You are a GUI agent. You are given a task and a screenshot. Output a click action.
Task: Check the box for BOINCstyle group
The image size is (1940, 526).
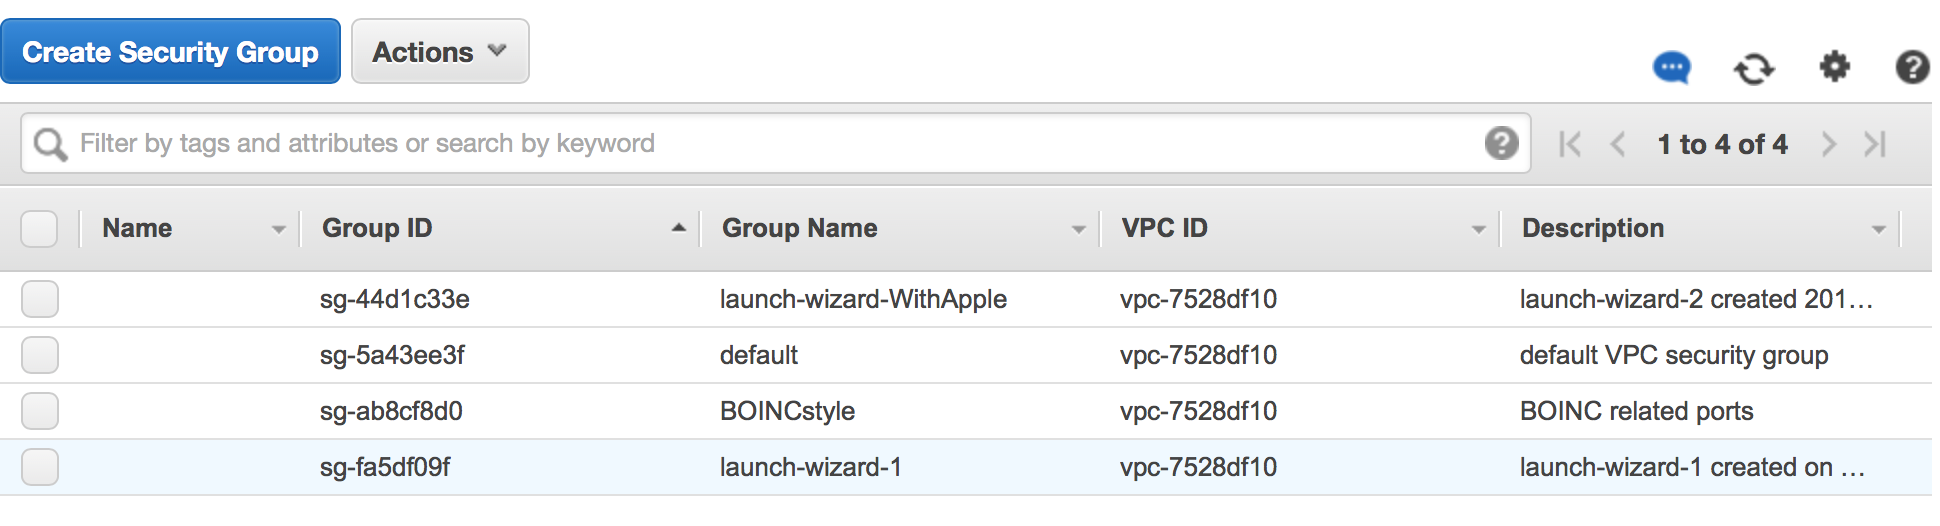(39, 411)
